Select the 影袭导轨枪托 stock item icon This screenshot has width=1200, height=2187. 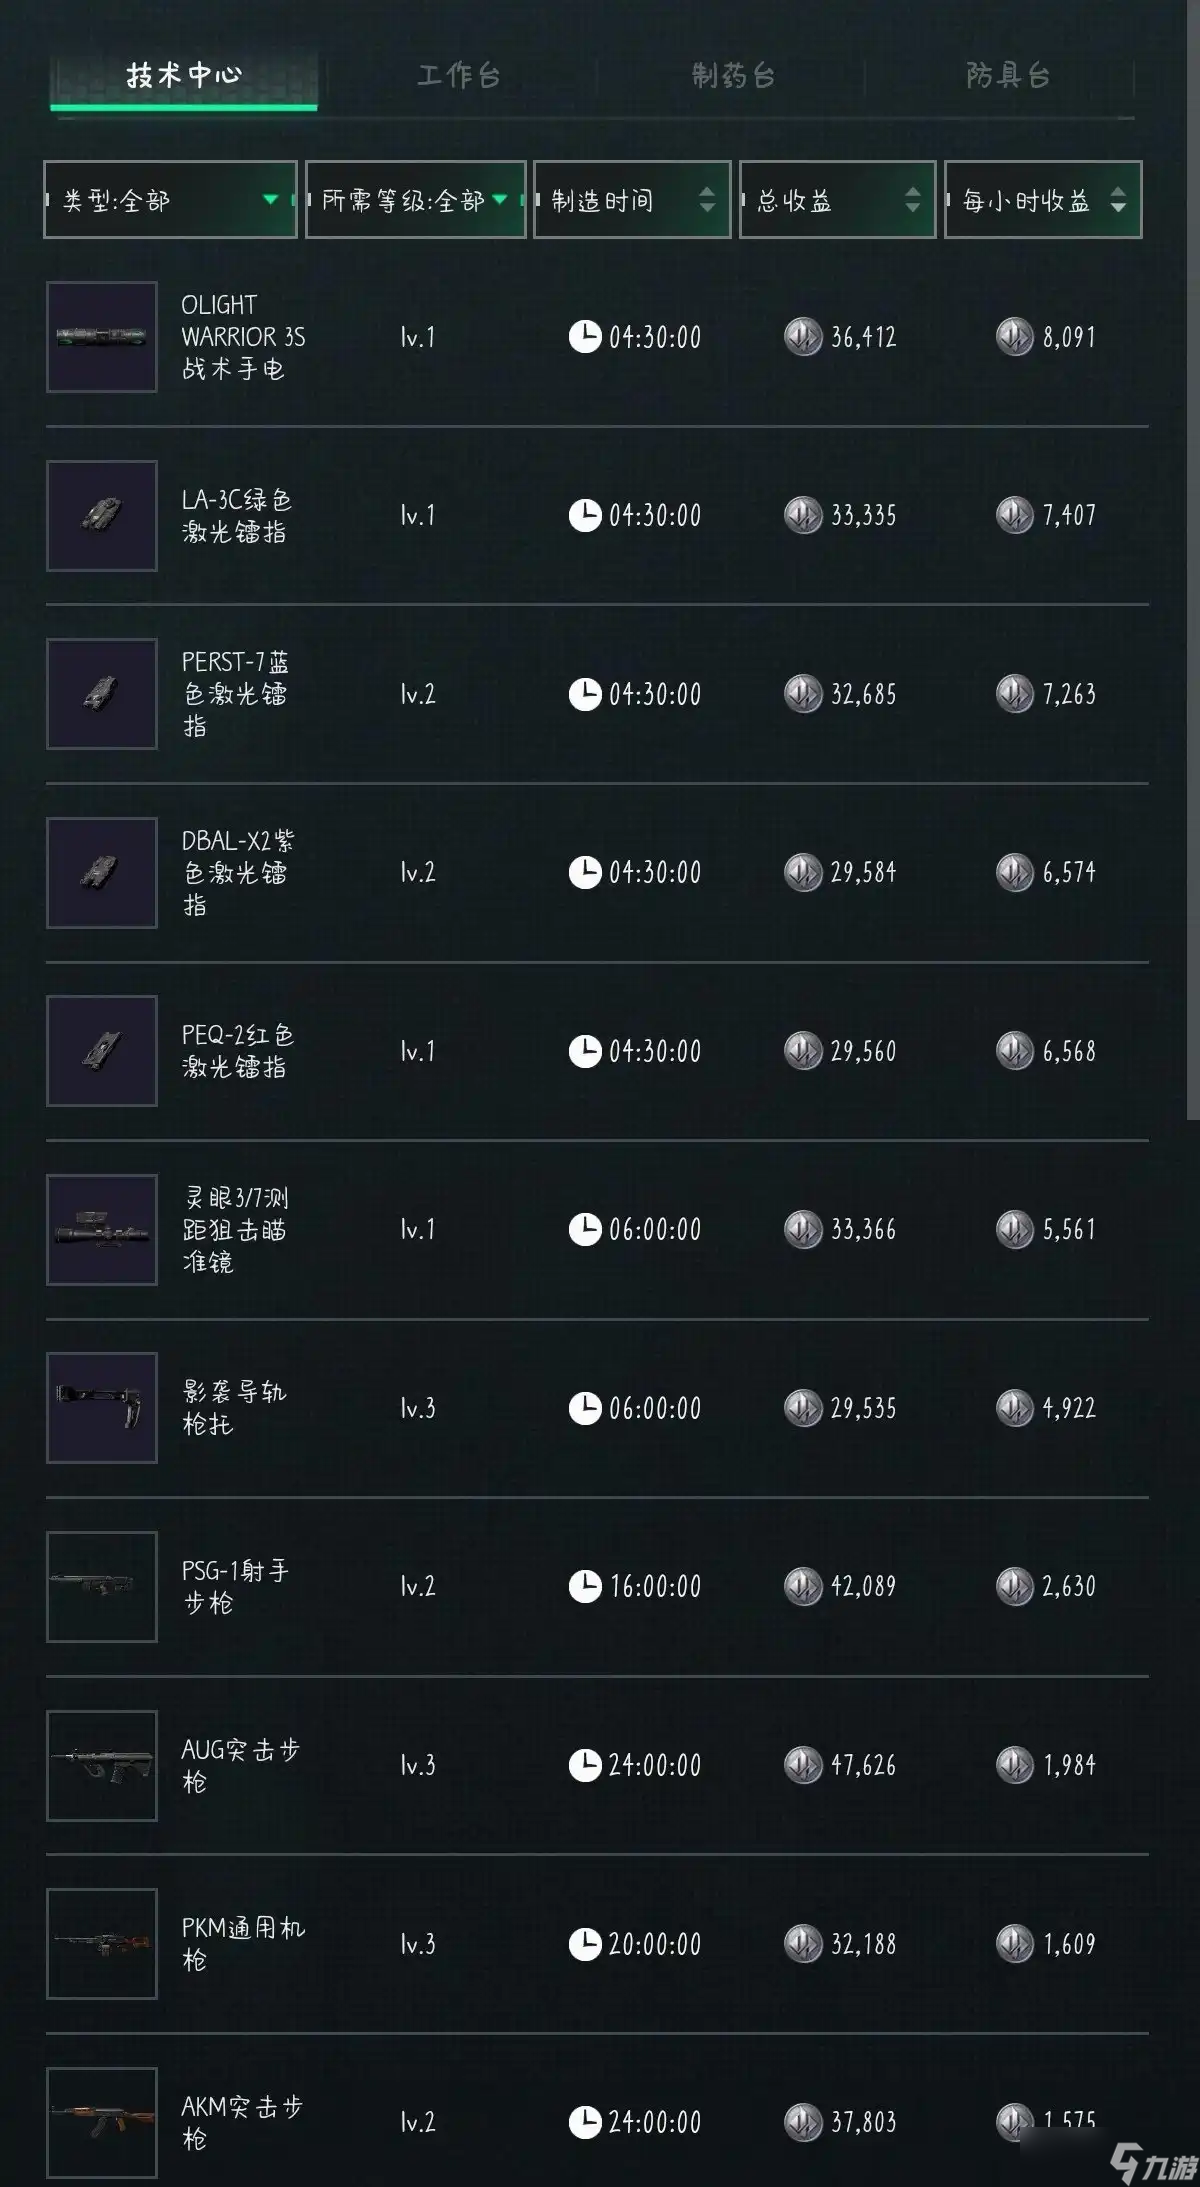coord(102,1408)
